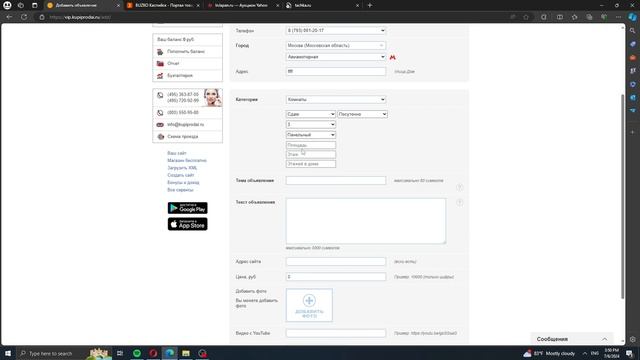Click the Адрес сайта website field
This screenshot has width=640, height=360.
[x=336, y=261]
